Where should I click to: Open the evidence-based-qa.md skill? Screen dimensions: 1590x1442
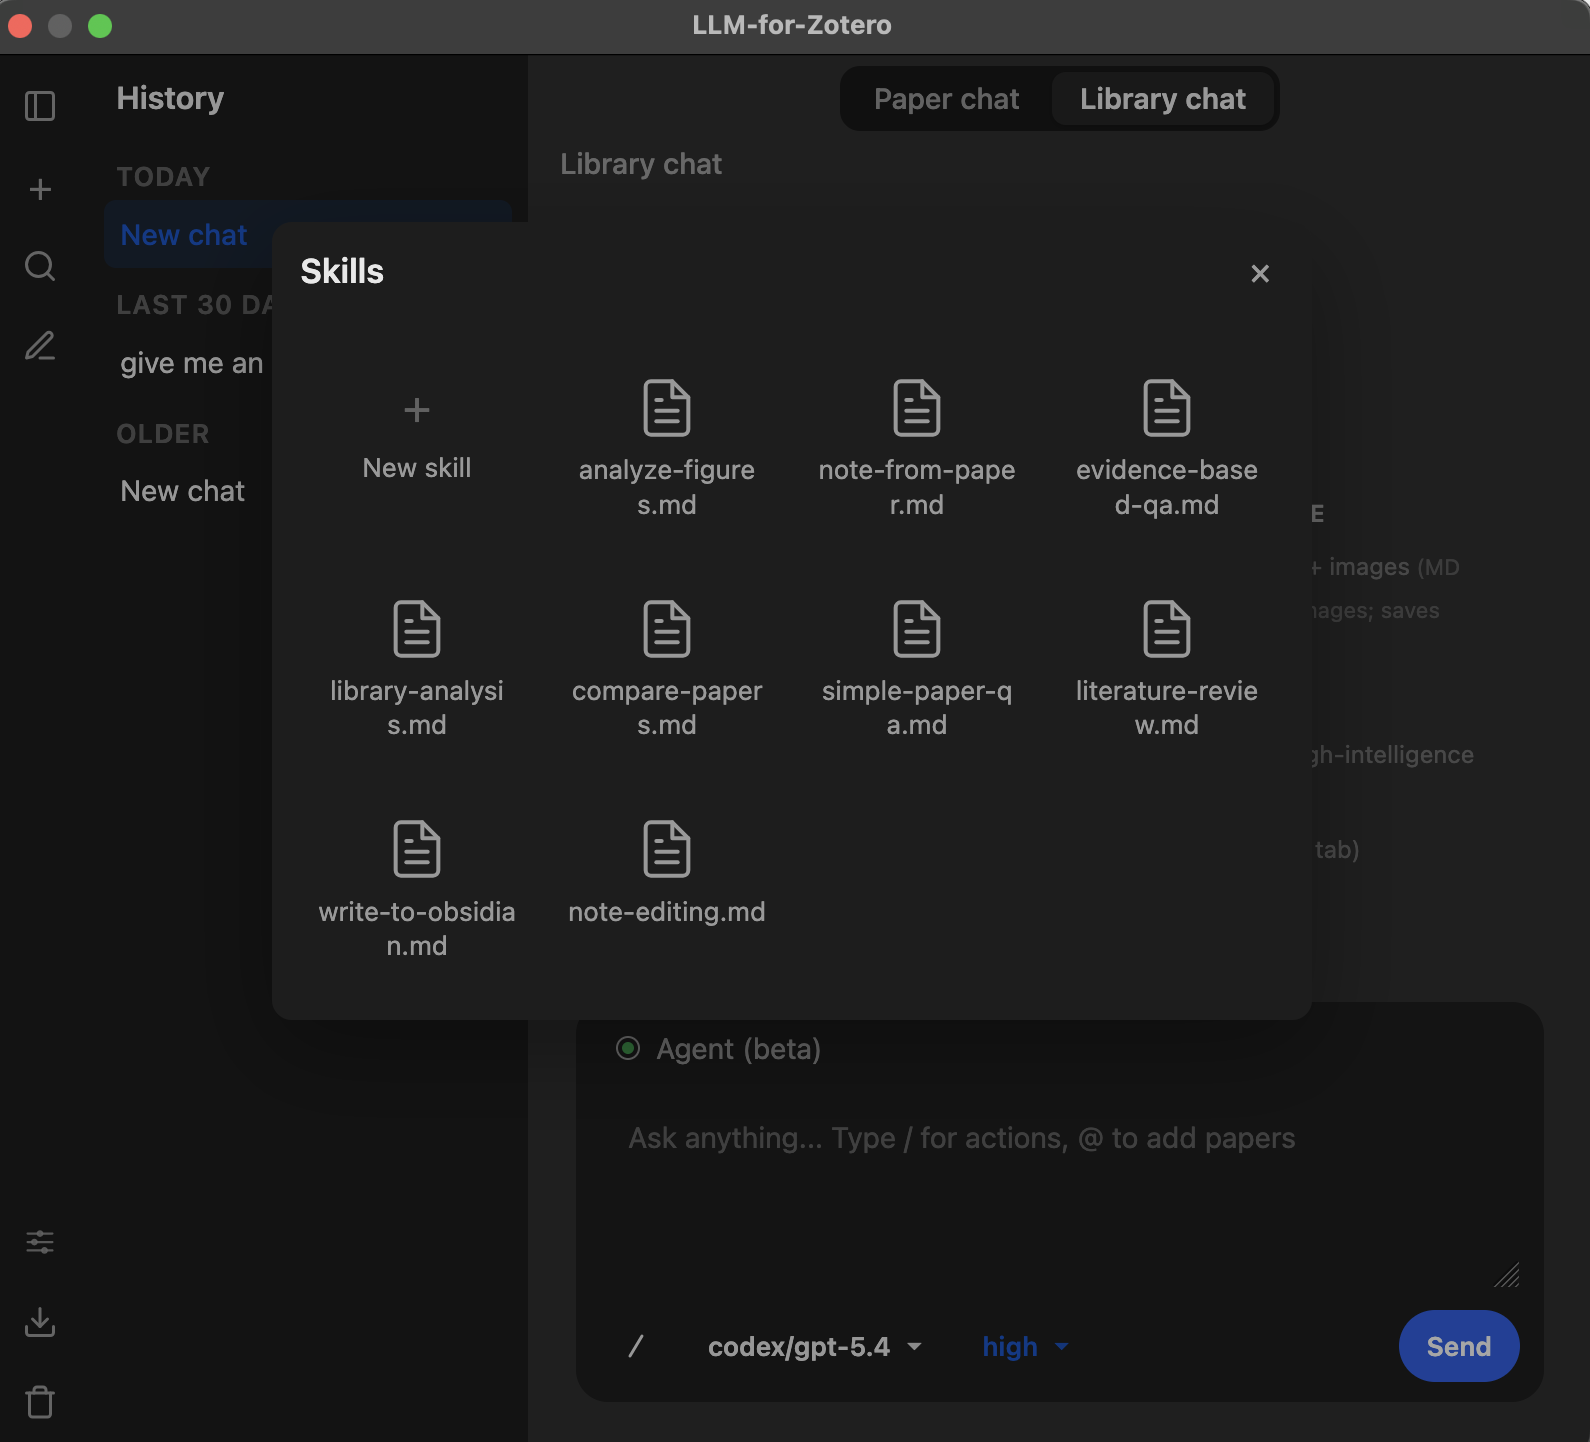tap(1167, 448)
